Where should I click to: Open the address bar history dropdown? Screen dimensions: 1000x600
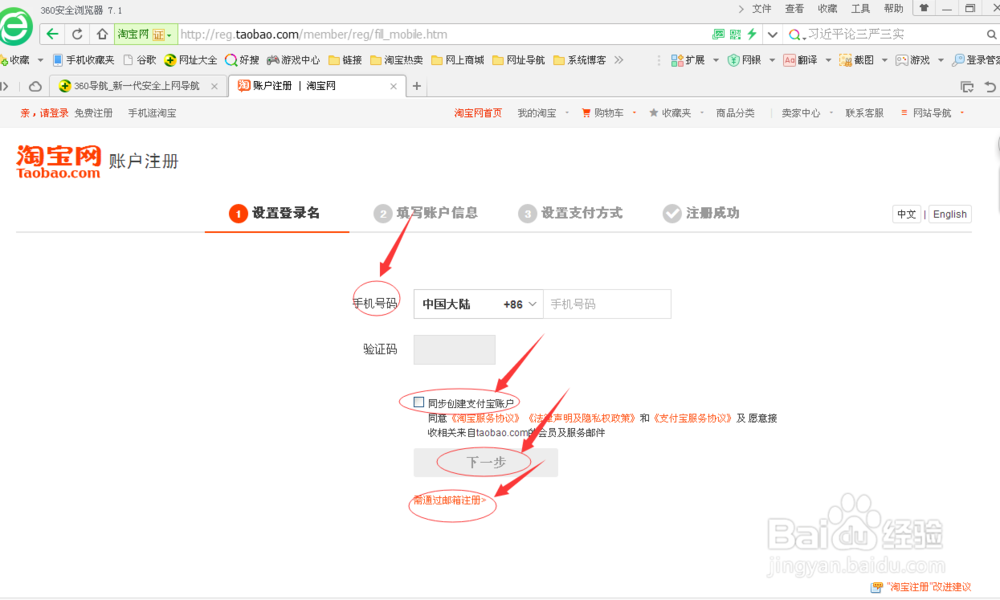tap(772, 34)
